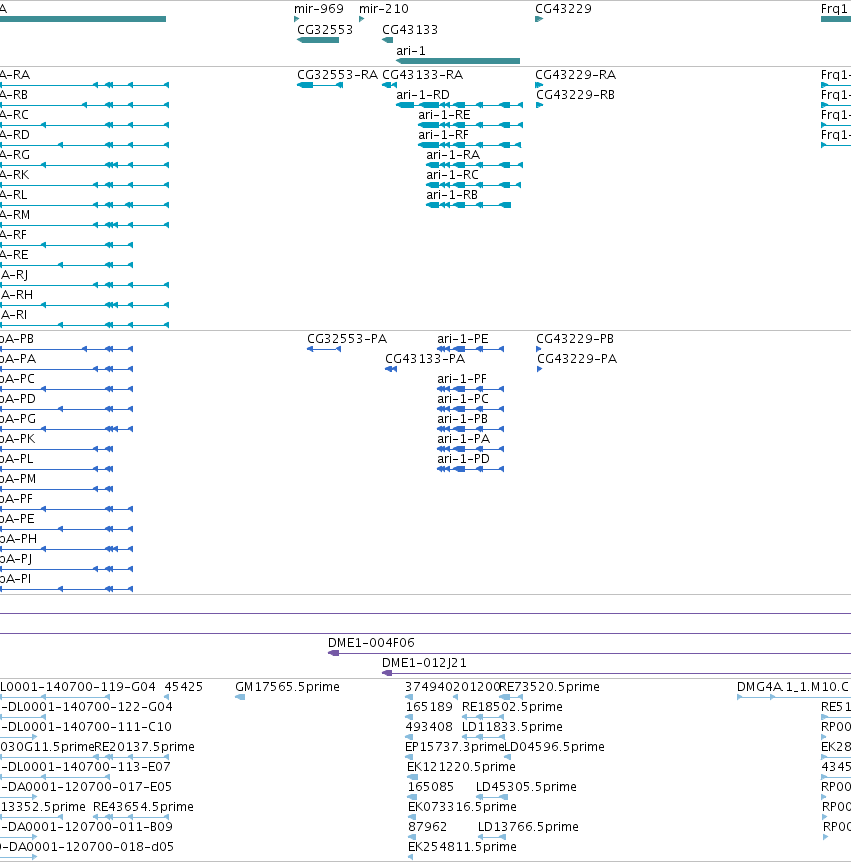
Task: Select transcript label A-RJ
Action: click(14, 275)
